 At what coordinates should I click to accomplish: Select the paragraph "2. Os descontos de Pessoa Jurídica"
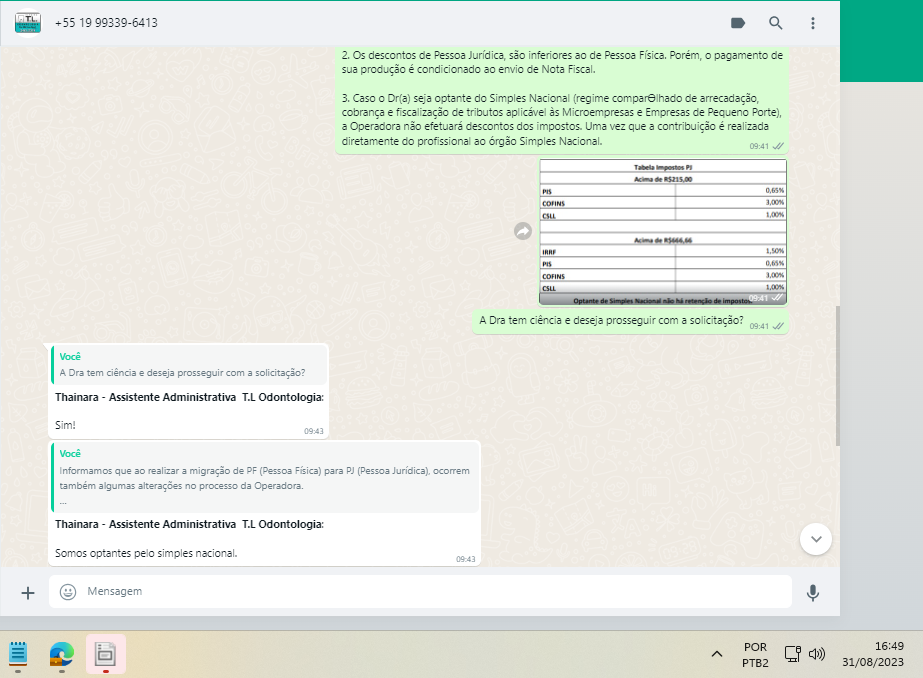tap(562, 62)
